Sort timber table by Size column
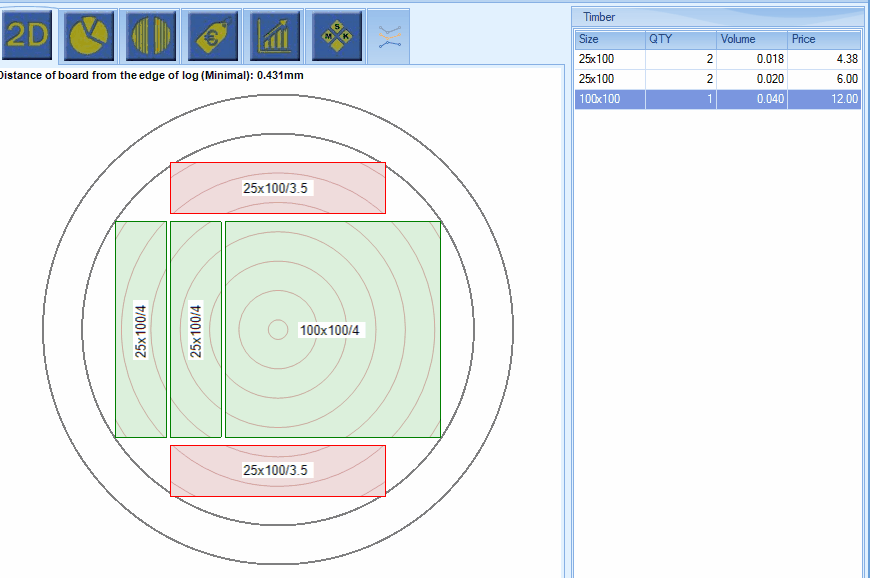 tap(610, 39)
